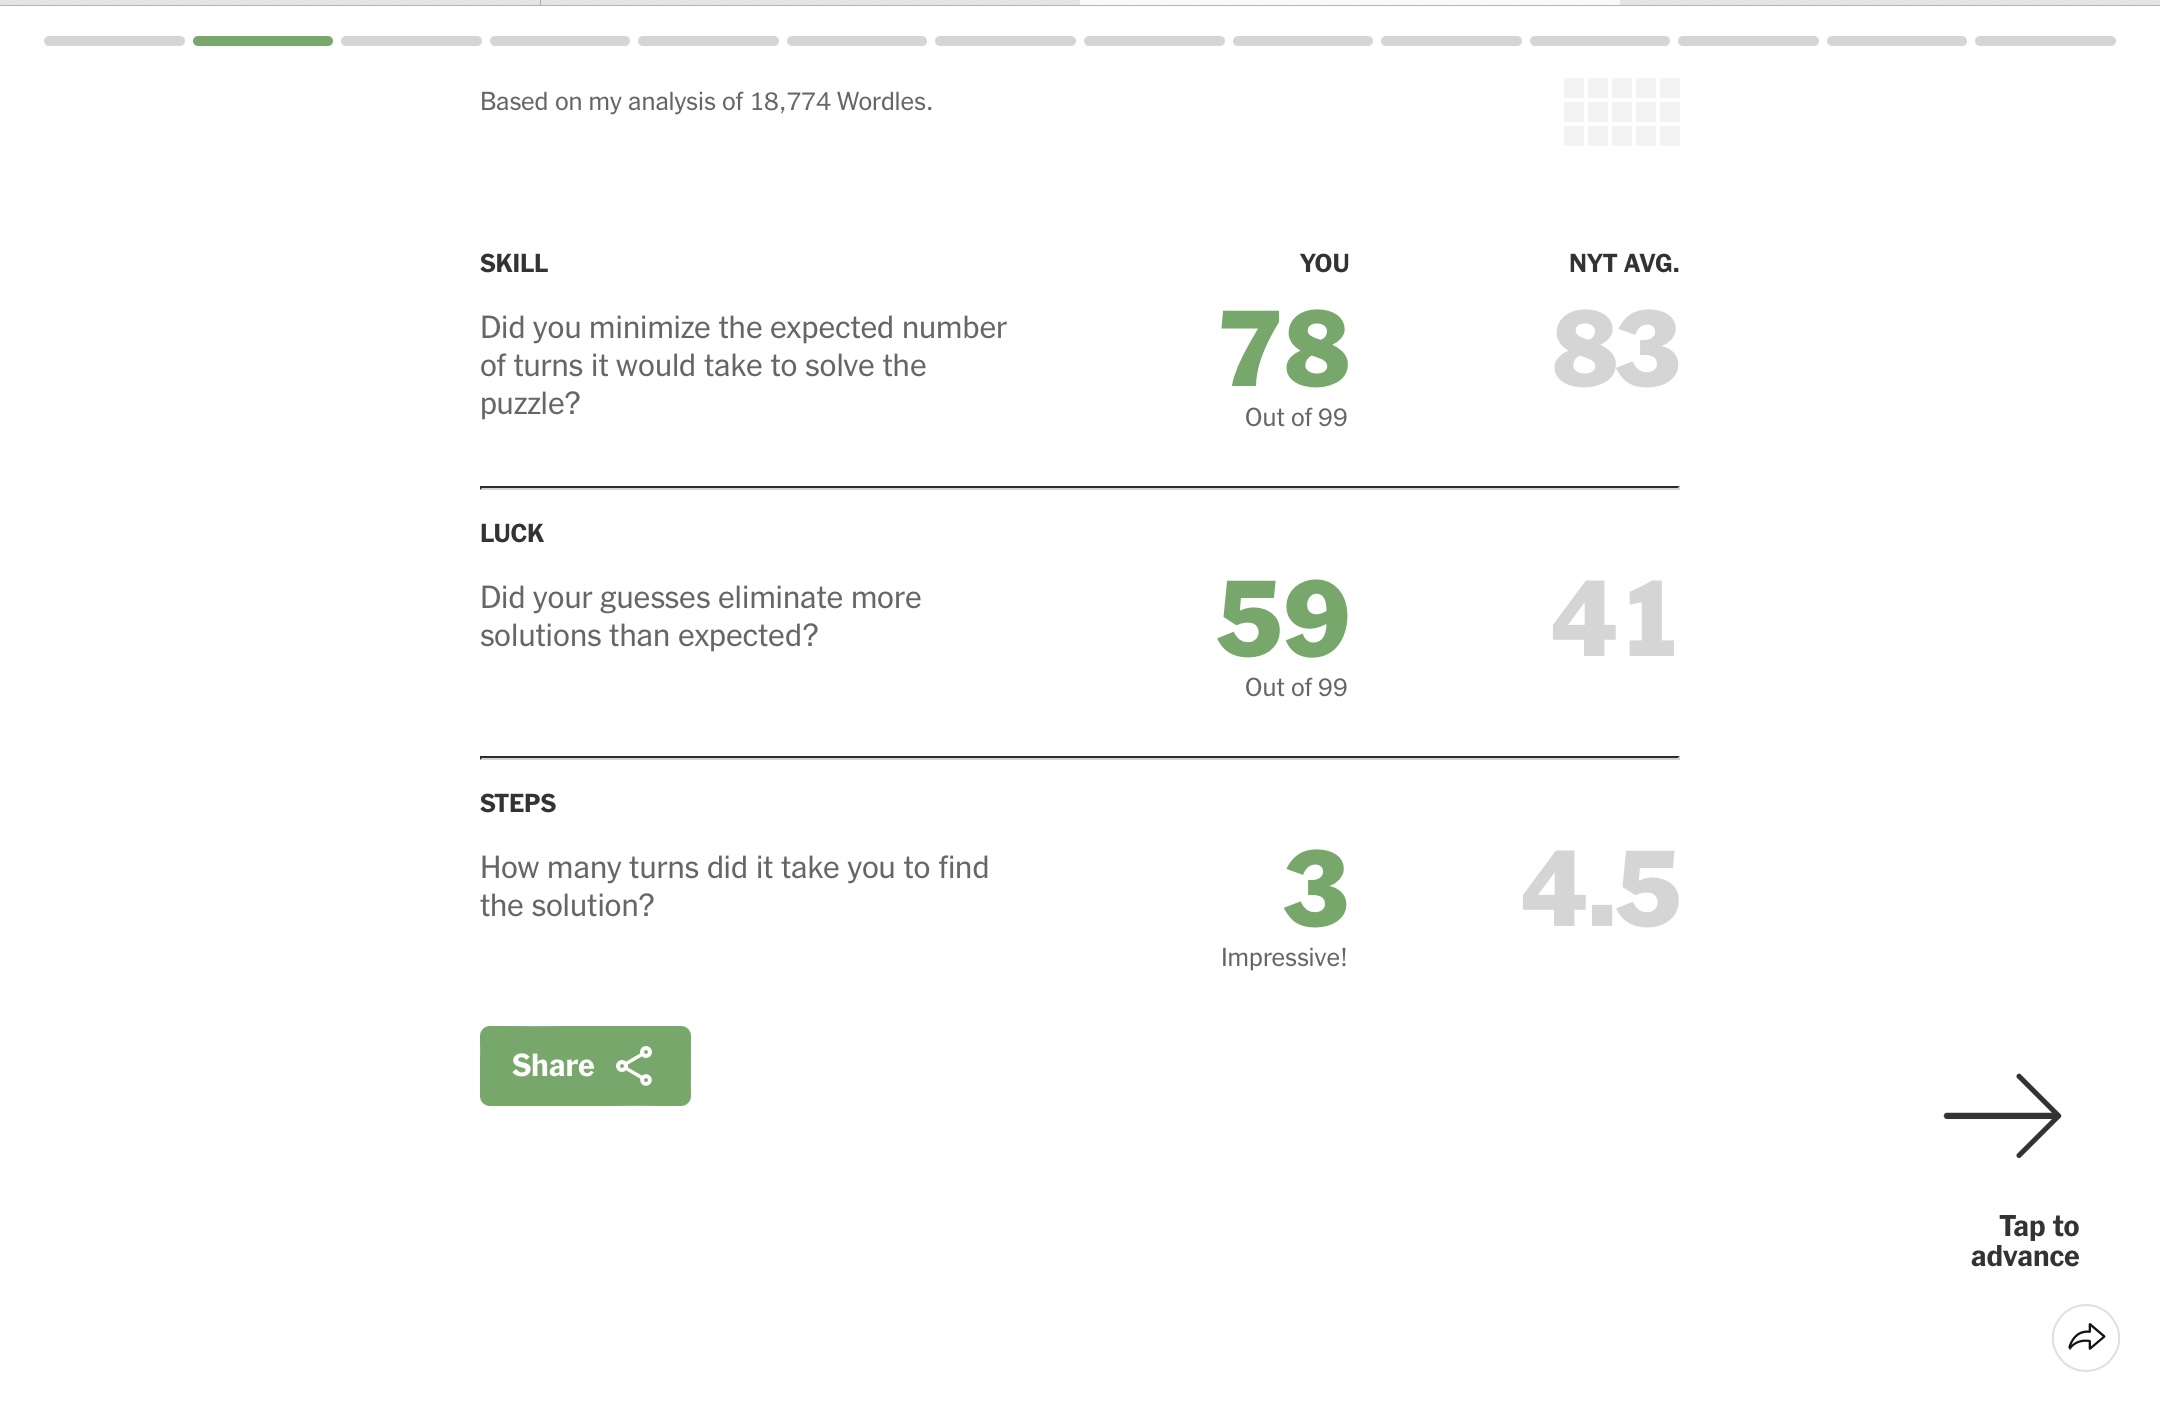Click the Tap to advance label
The width and height of the screenshot is (2160, 1412).
point(2025,1241)
